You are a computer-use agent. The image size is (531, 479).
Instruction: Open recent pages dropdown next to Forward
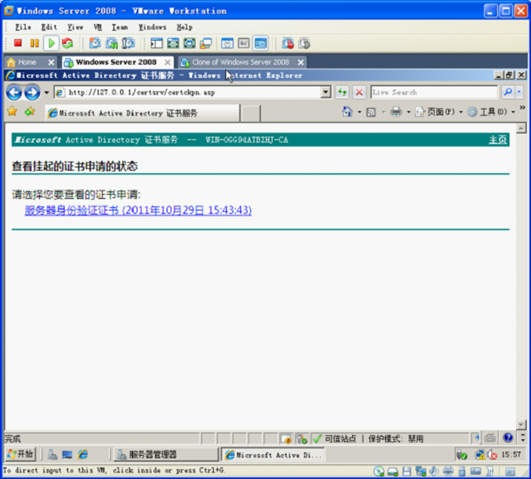point(46,92)
